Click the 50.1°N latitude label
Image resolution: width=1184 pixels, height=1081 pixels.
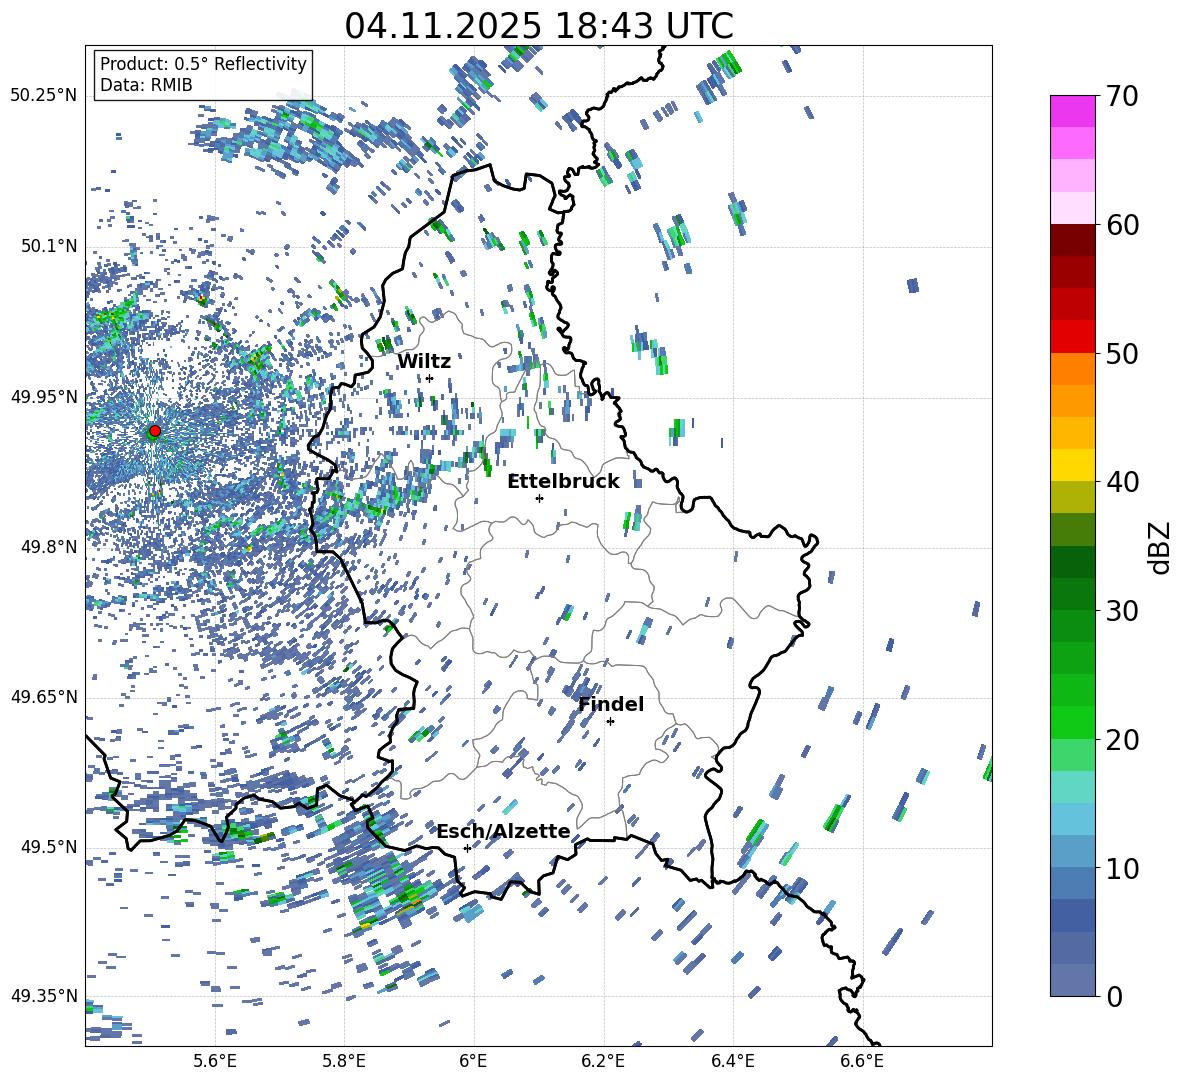pyautogui.click(x=49, y=246)
